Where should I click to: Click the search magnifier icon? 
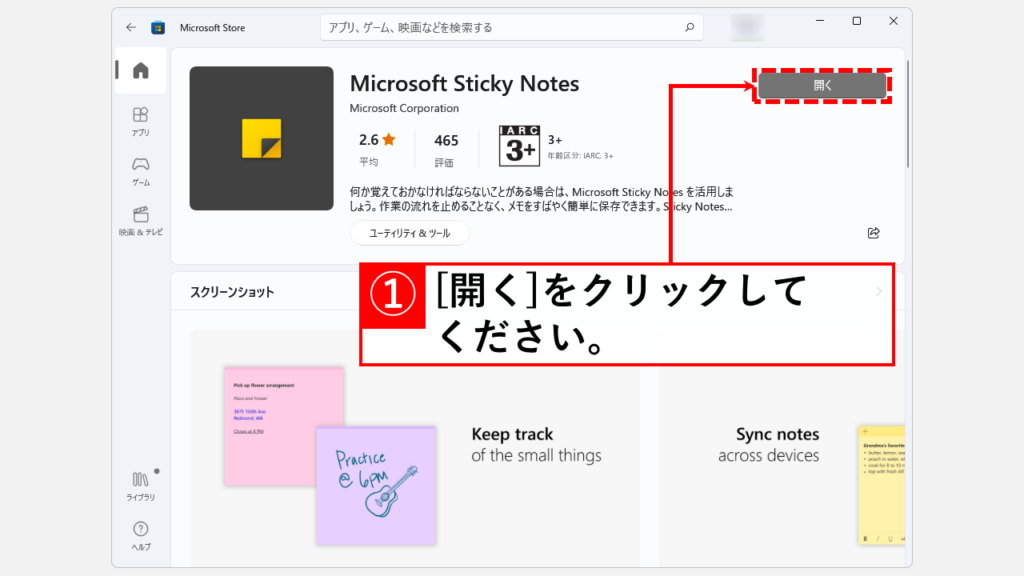coord(689,27)
